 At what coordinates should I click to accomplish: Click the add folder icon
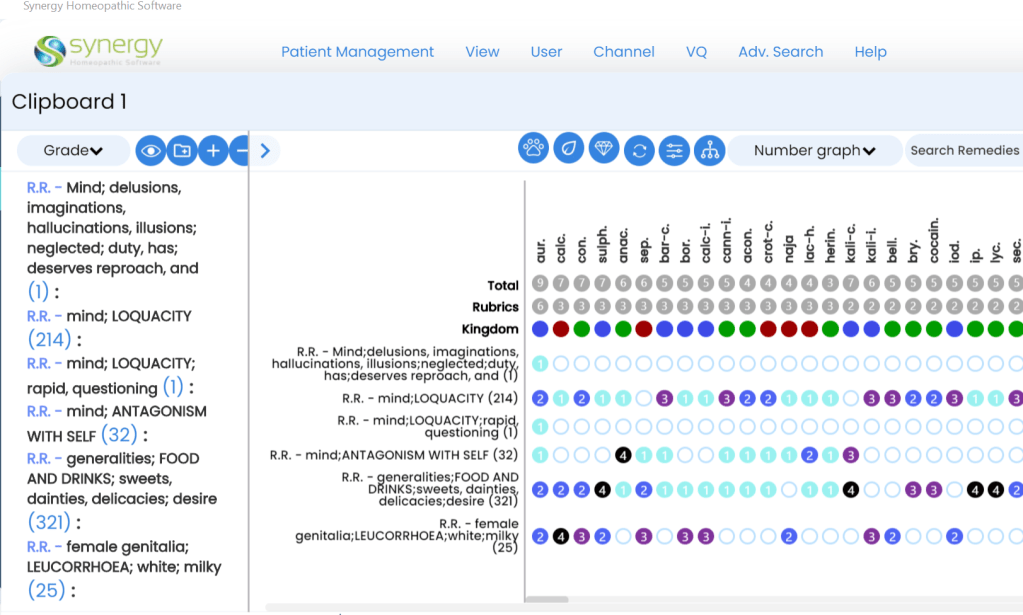(181, 151)
